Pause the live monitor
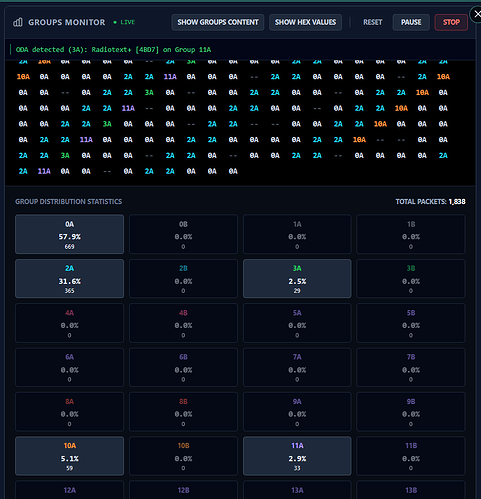The height and width of the screenshot is (499, 481). (x=411, y=22)
